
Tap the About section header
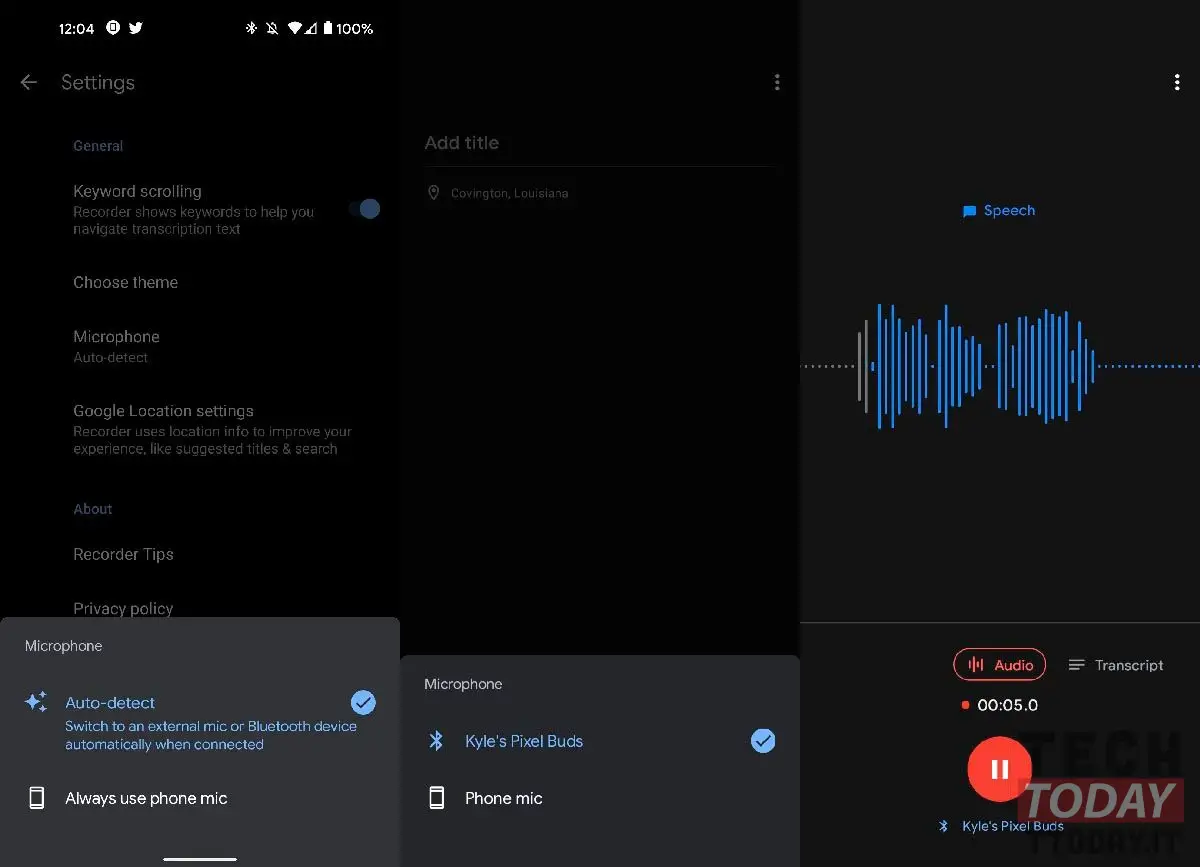click(x=93, y=509)
